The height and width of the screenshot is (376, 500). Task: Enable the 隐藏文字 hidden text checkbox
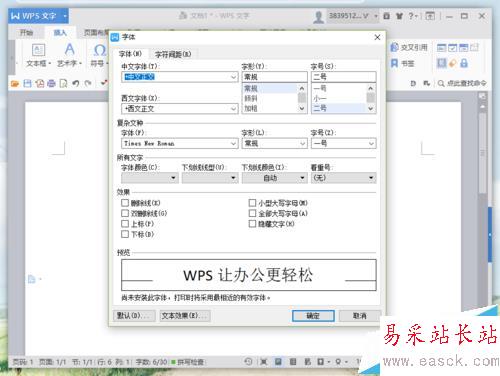(252, 224)
